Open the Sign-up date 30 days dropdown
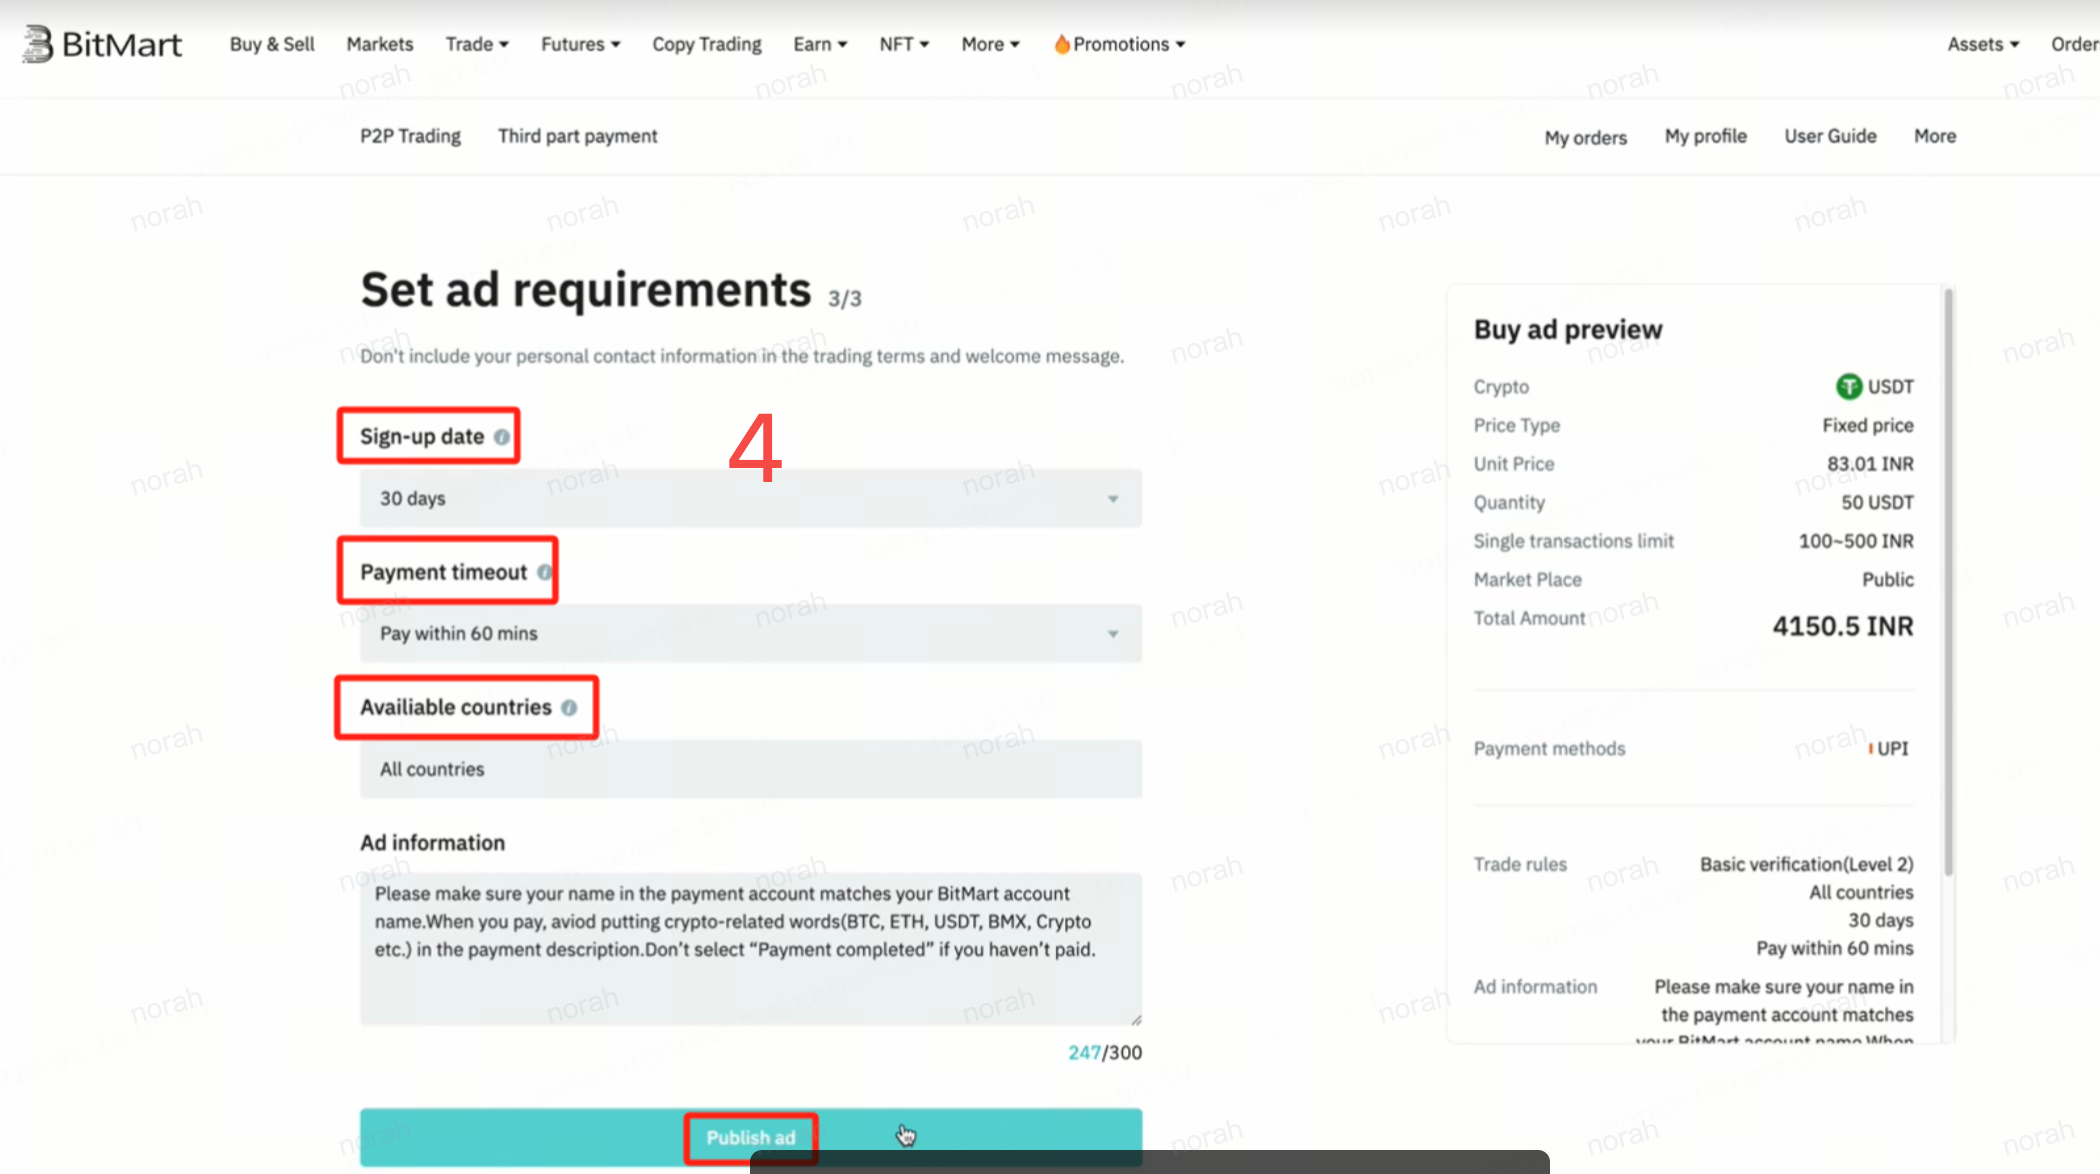 [751, 498]
